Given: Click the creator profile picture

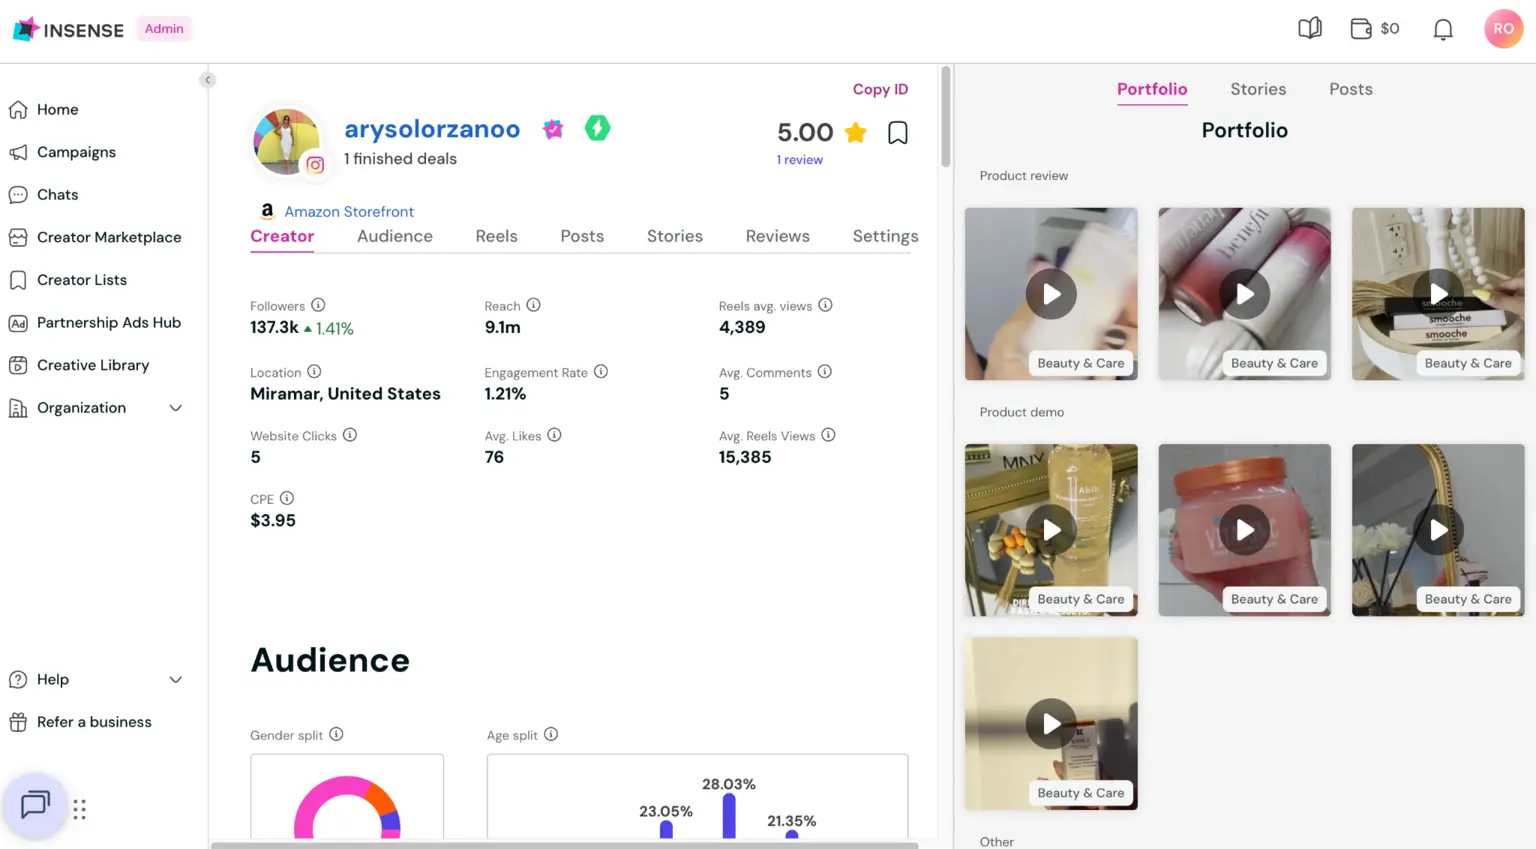Looking at the screenshot, I should coord(286,141).
